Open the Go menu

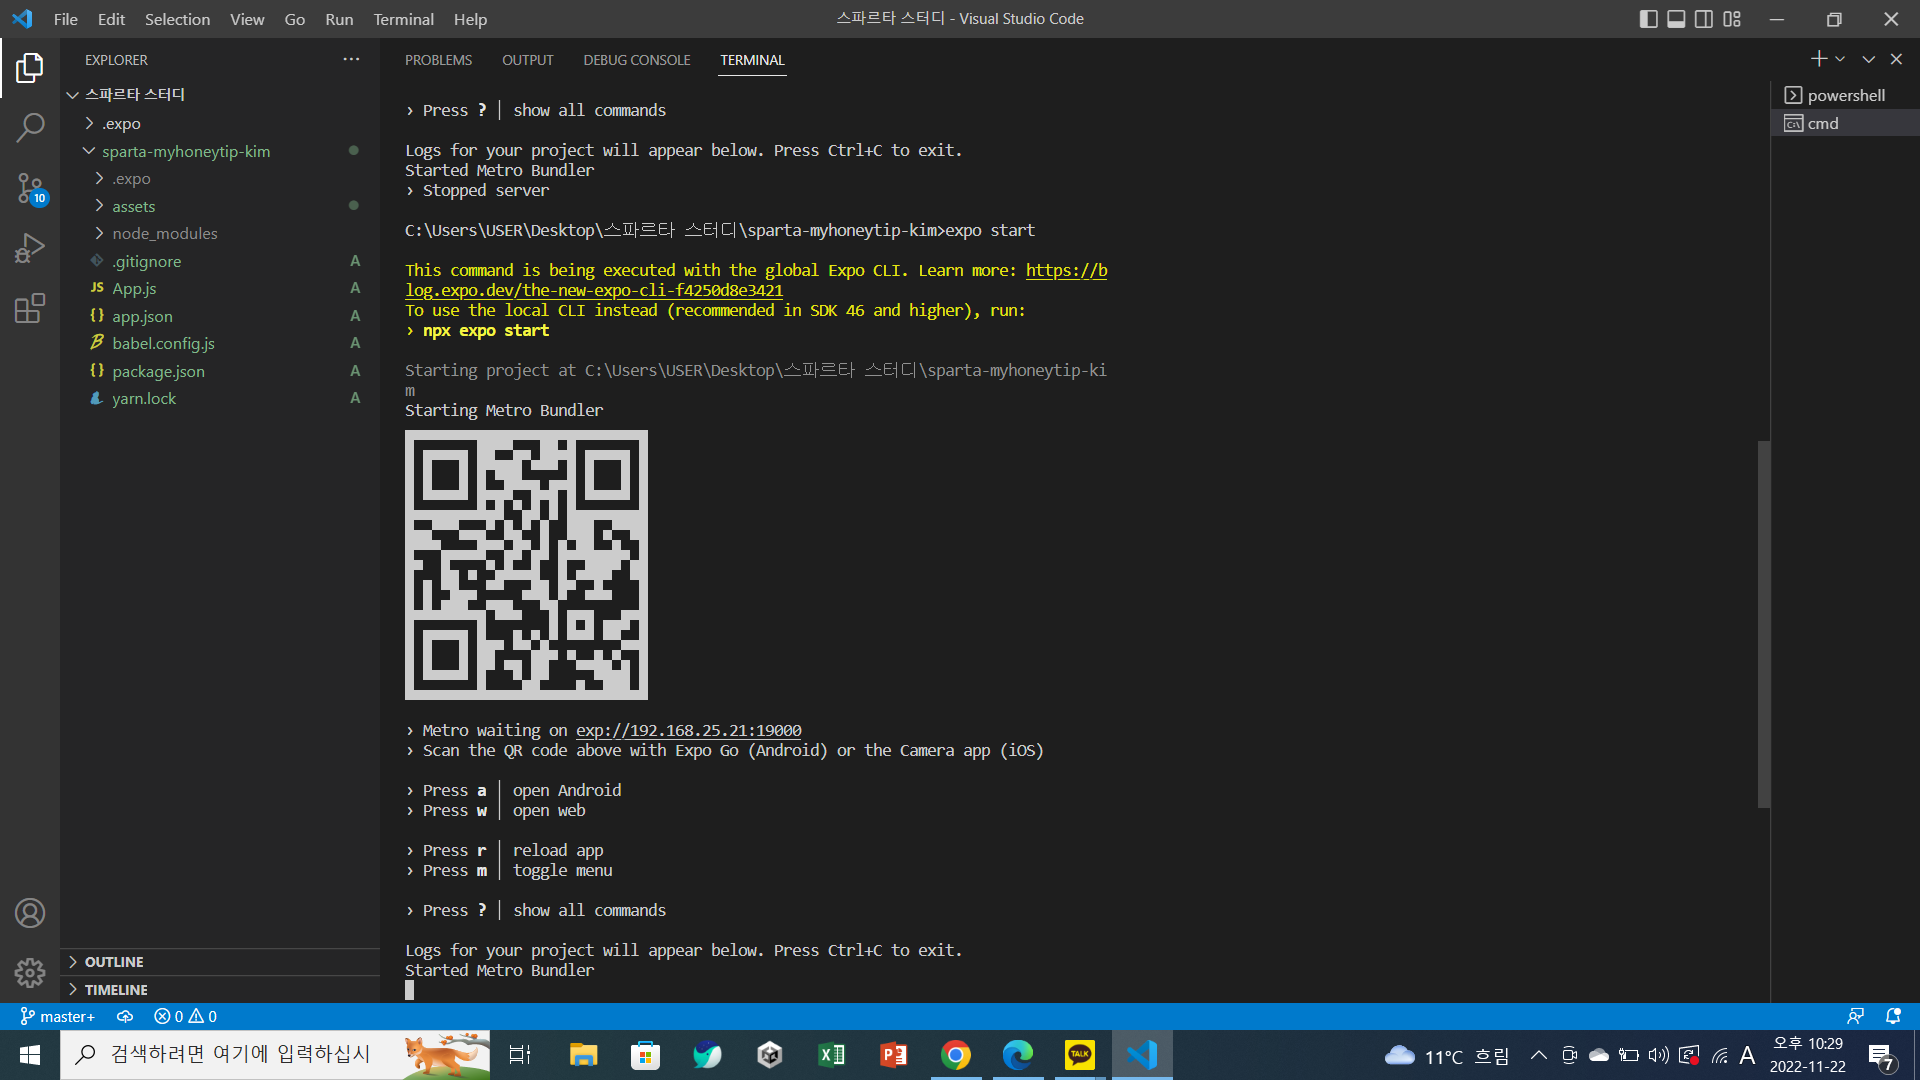click(294, 19)
